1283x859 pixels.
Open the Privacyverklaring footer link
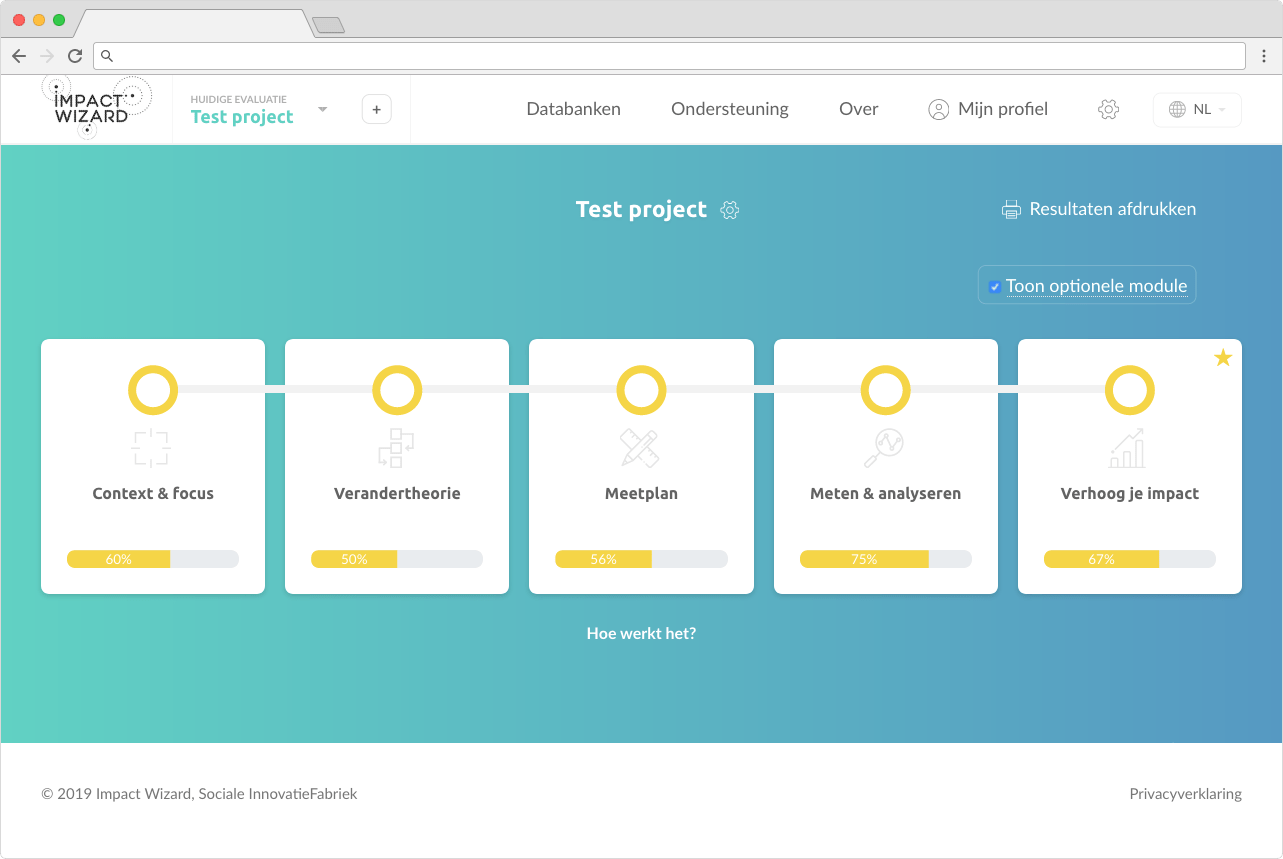[x=1185, y=794]
